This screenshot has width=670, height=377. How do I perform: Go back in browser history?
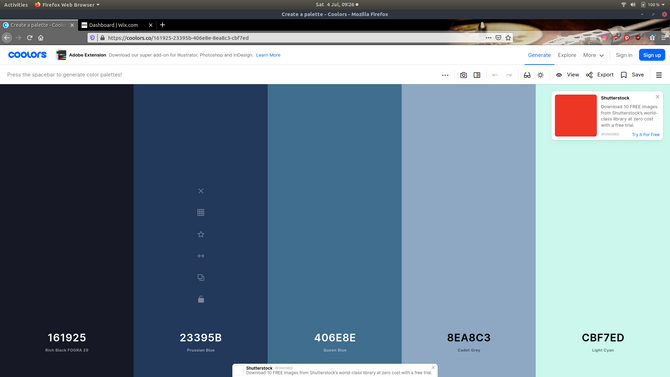tap(7, 38)
